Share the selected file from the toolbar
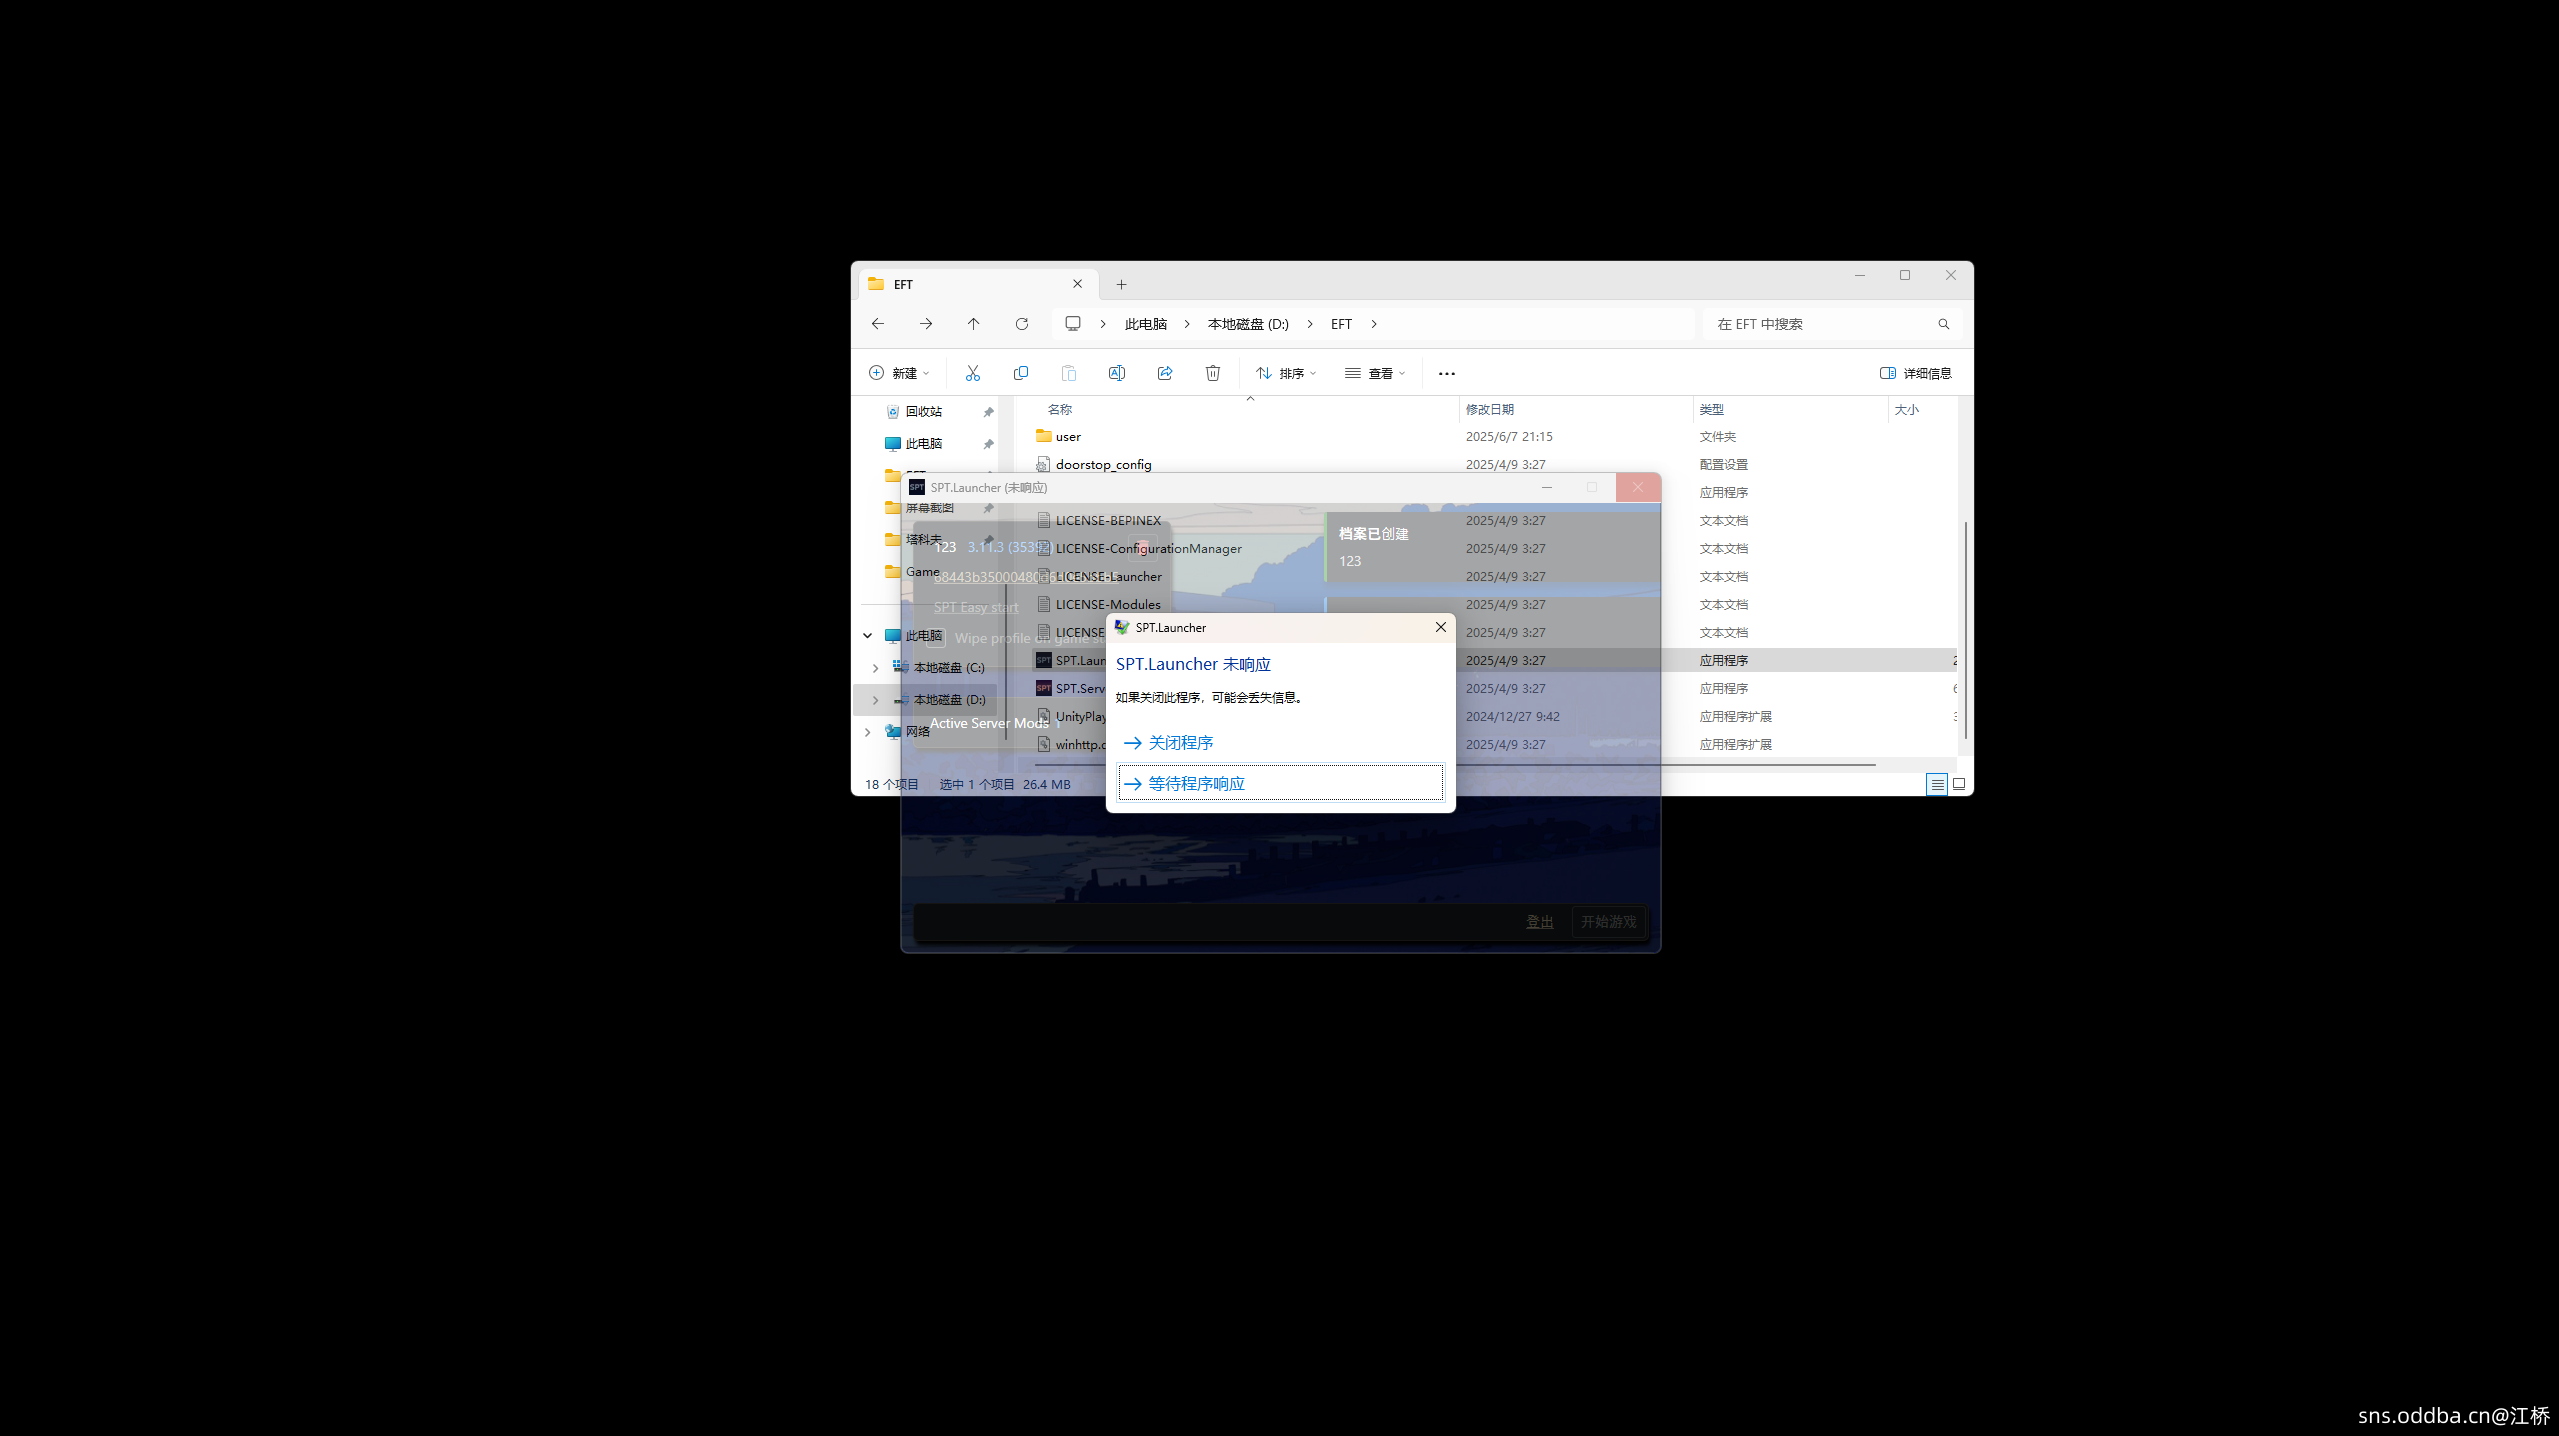Viewport: 2559px width, 1436px height. pyautogui.click(x=1164, y=373)
